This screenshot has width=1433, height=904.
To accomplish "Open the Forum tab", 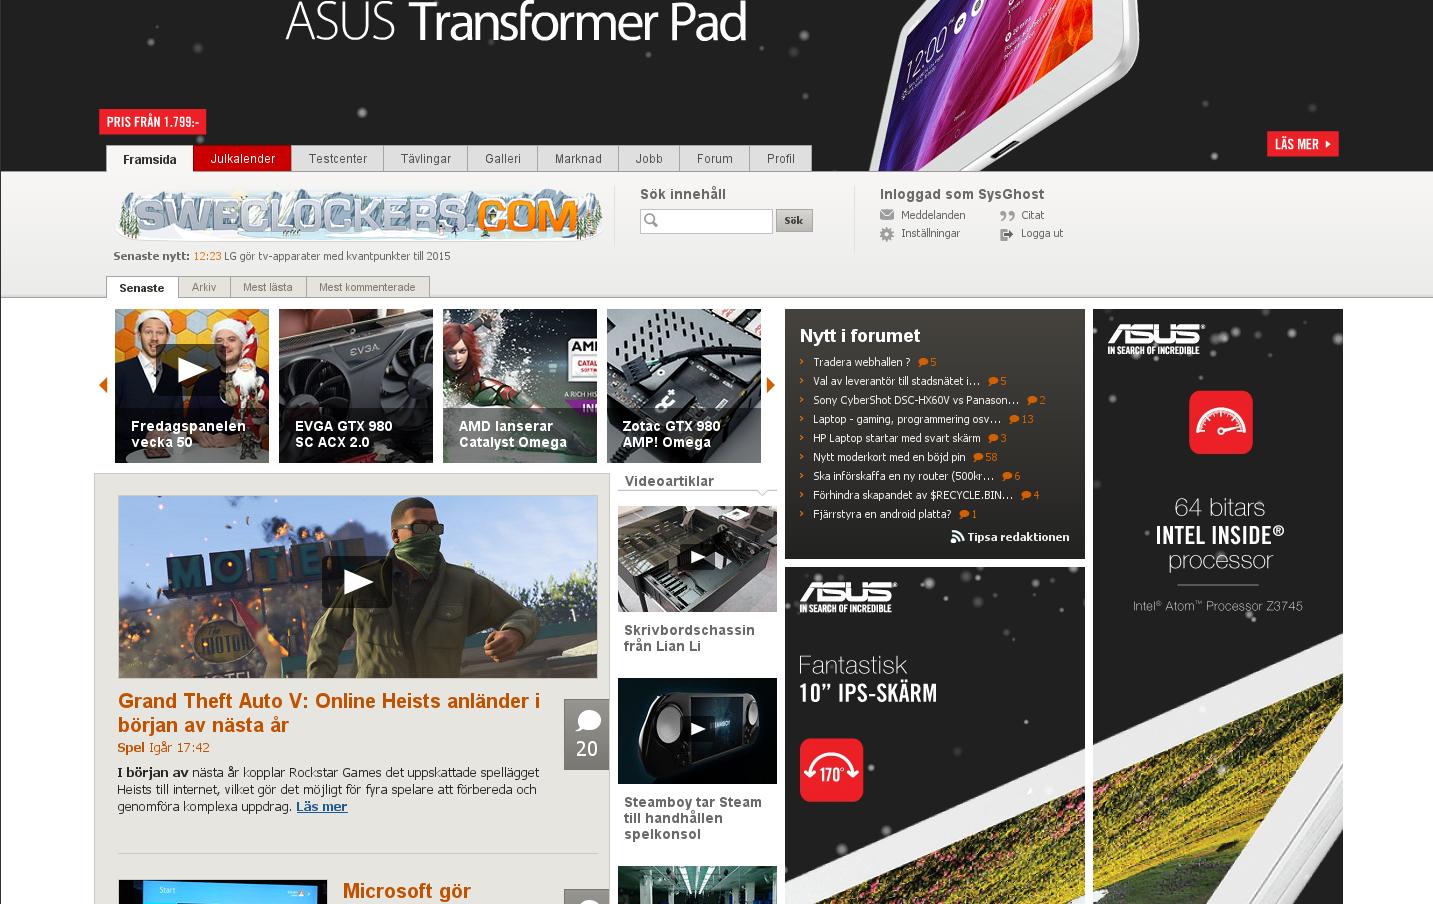I will click(x=715, y=159).
